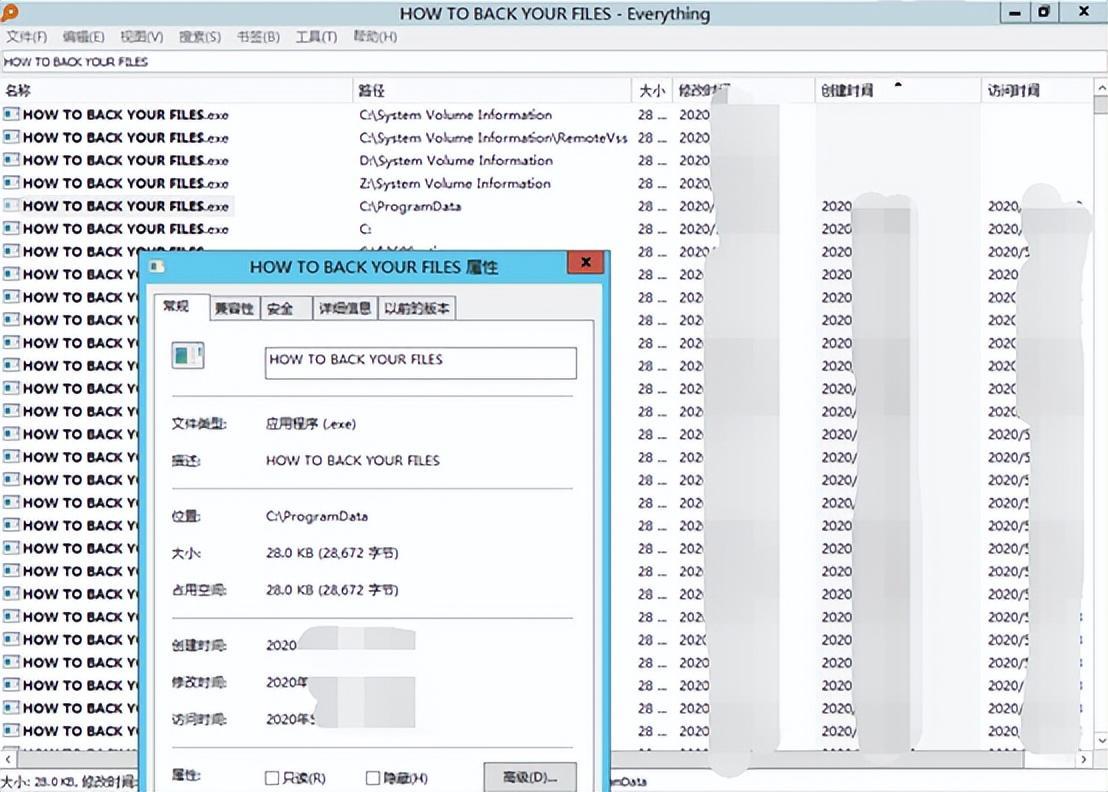
Task: Click exe icon of the C:\ProgramData result row
Action: point(11,206)
